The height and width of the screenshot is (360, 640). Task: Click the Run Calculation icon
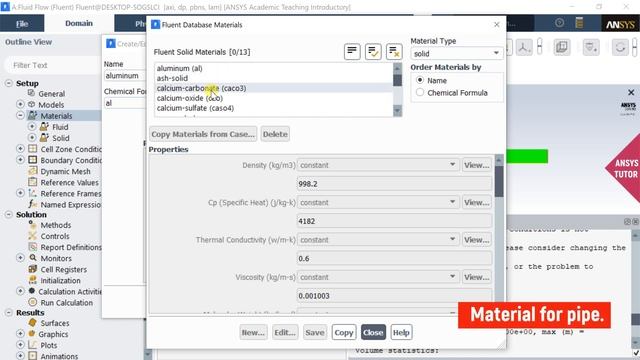click(33, 302)
